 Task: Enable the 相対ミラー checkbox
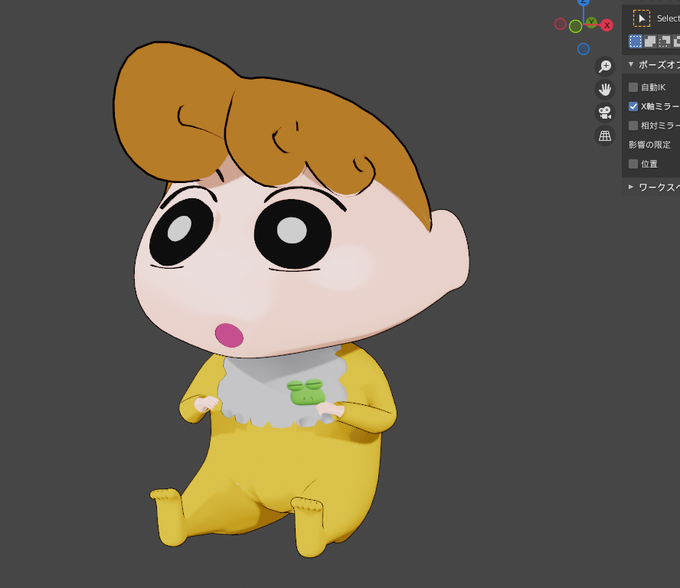click(633, 125)
